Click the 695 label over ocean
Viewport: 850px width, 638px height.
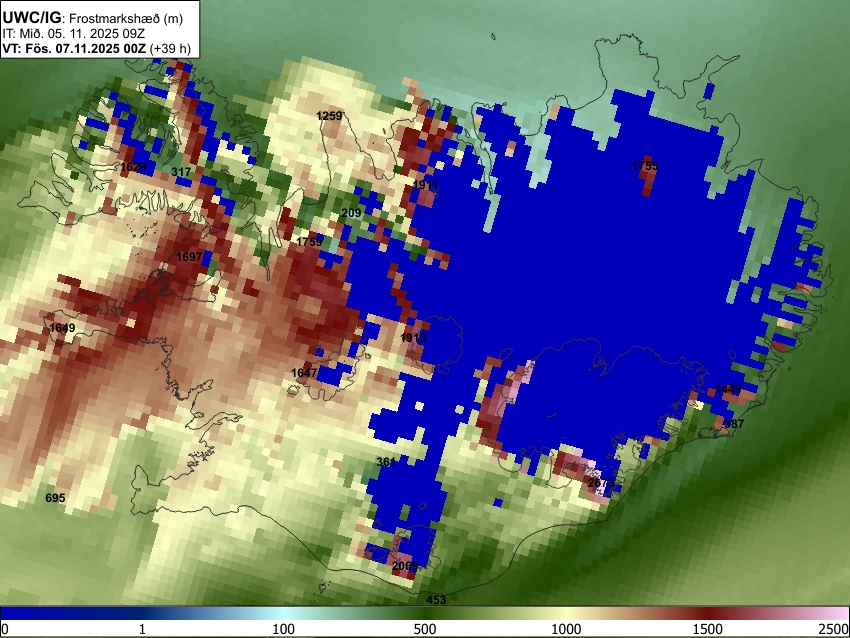(55, 498)
